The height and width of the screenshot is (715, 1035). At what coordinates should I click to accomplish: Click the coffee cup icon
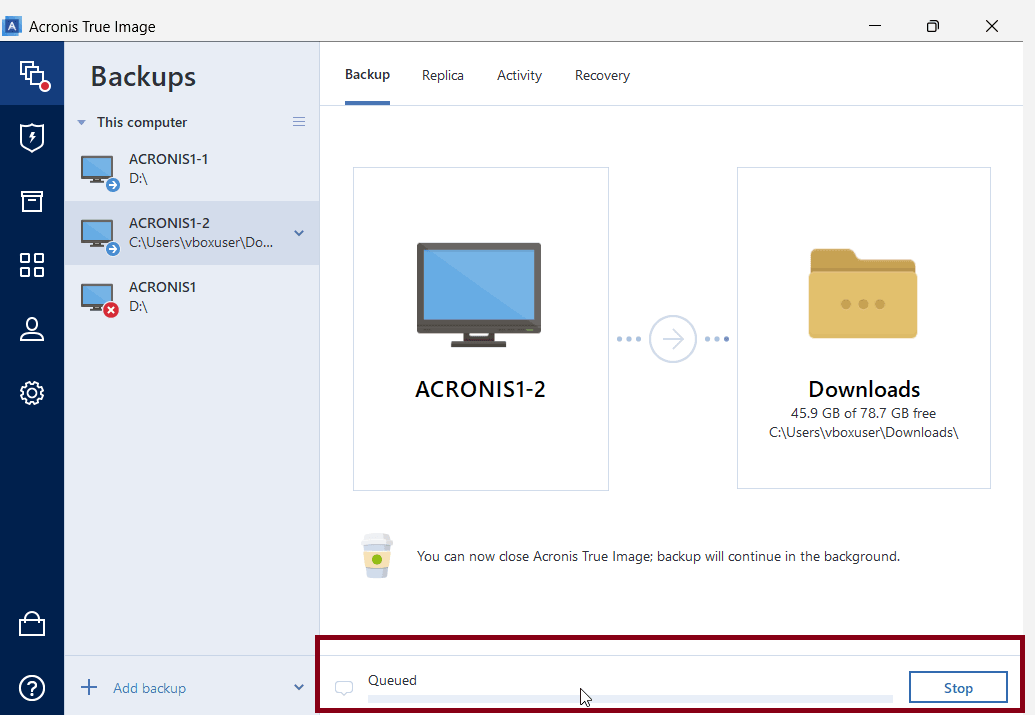click(x=377, y=555)
